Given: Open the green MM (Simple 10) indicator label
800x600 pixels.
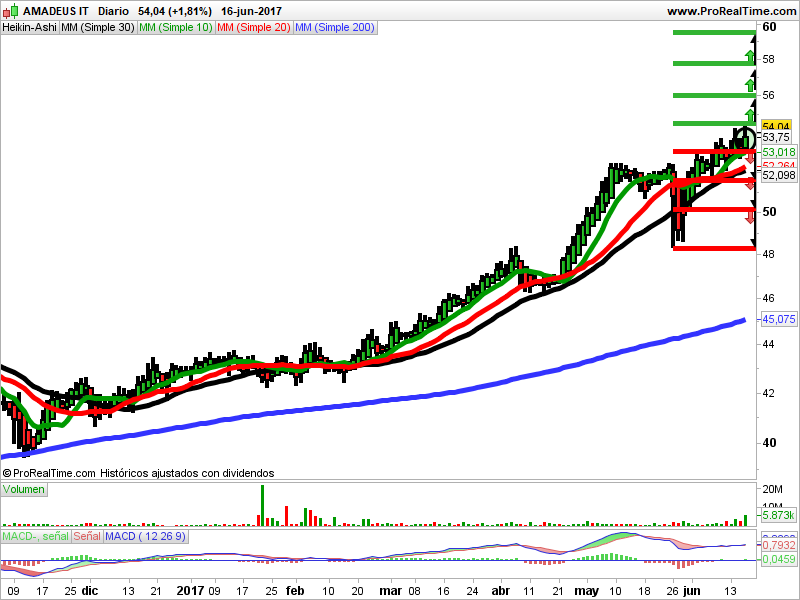Looking at the screenshot, I should (176, 28).
